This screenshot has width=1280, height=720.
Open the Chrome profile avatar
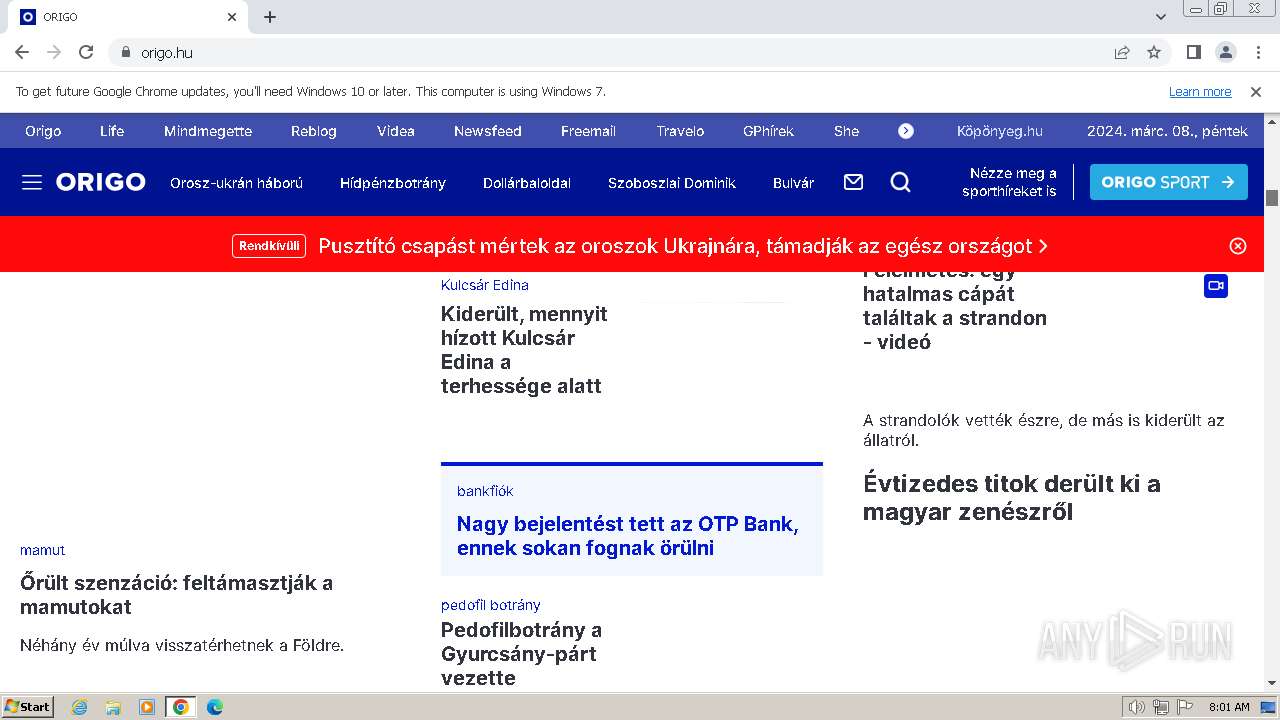point(1226,52)
